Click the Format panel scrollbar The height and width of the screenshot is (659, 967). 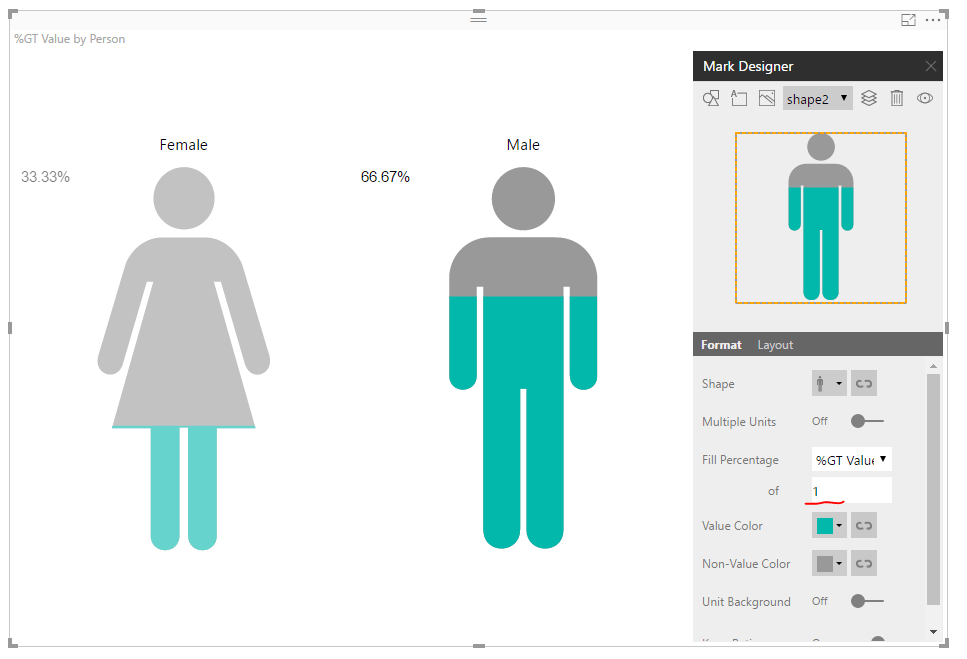click(933, 489)
